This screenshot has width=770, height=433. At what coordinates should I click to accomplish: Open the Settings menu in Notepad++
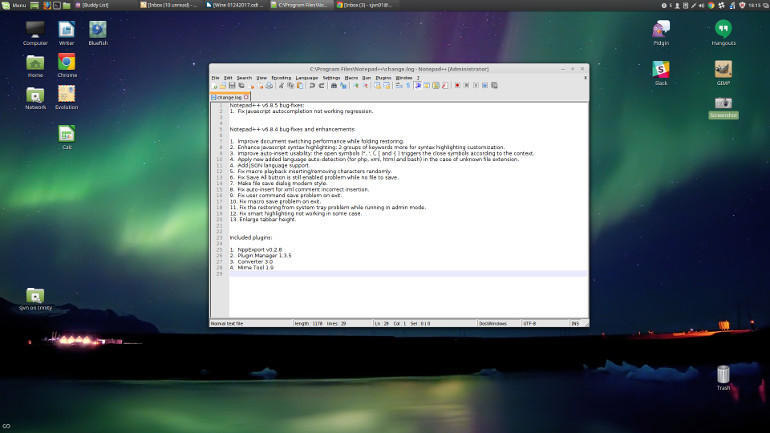coord(331,78)
